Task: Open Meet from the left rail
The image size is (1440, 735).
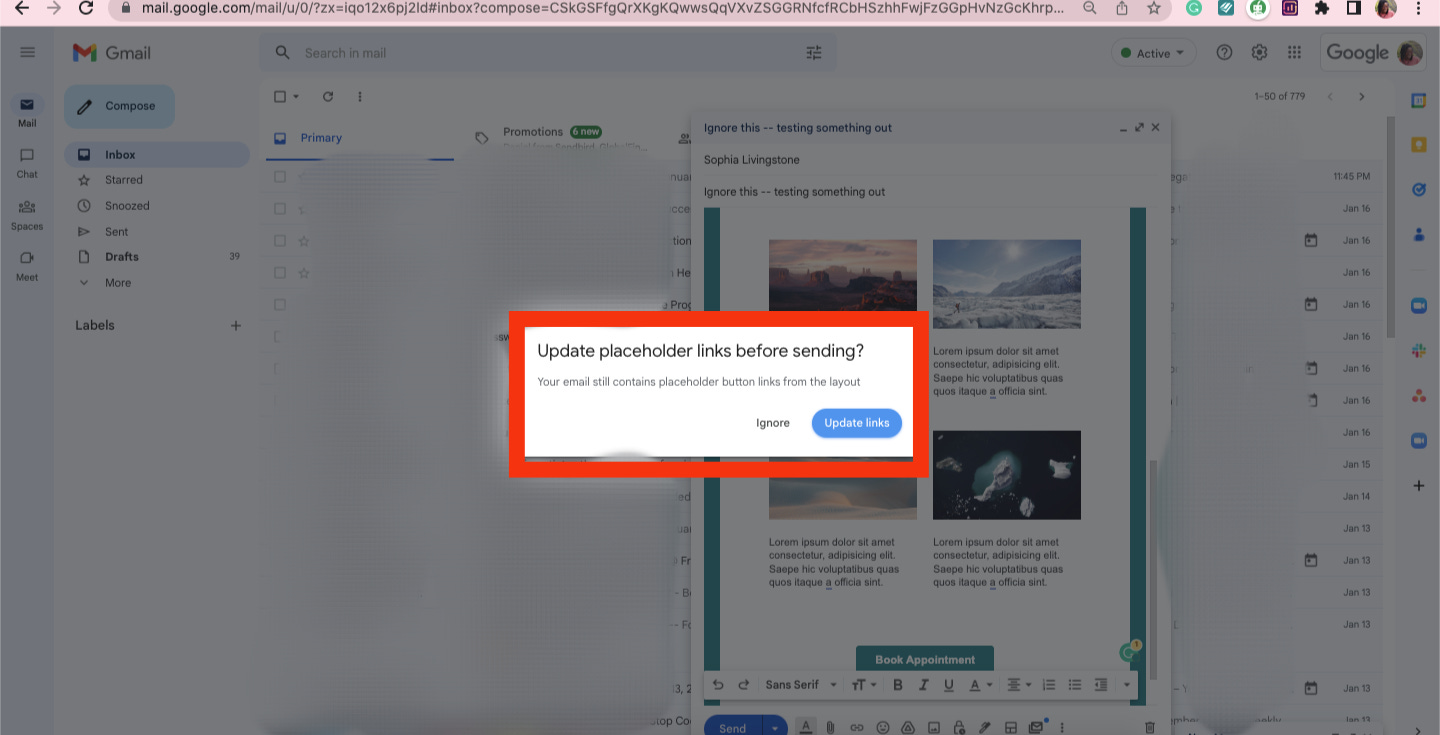Action: pos(27,266)
